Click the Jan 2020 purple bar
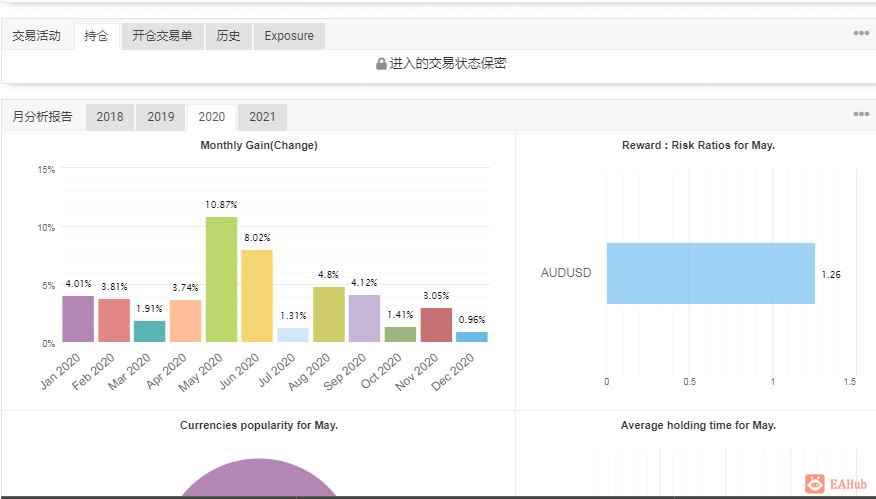876x499 pixels. tap(78, 319)
